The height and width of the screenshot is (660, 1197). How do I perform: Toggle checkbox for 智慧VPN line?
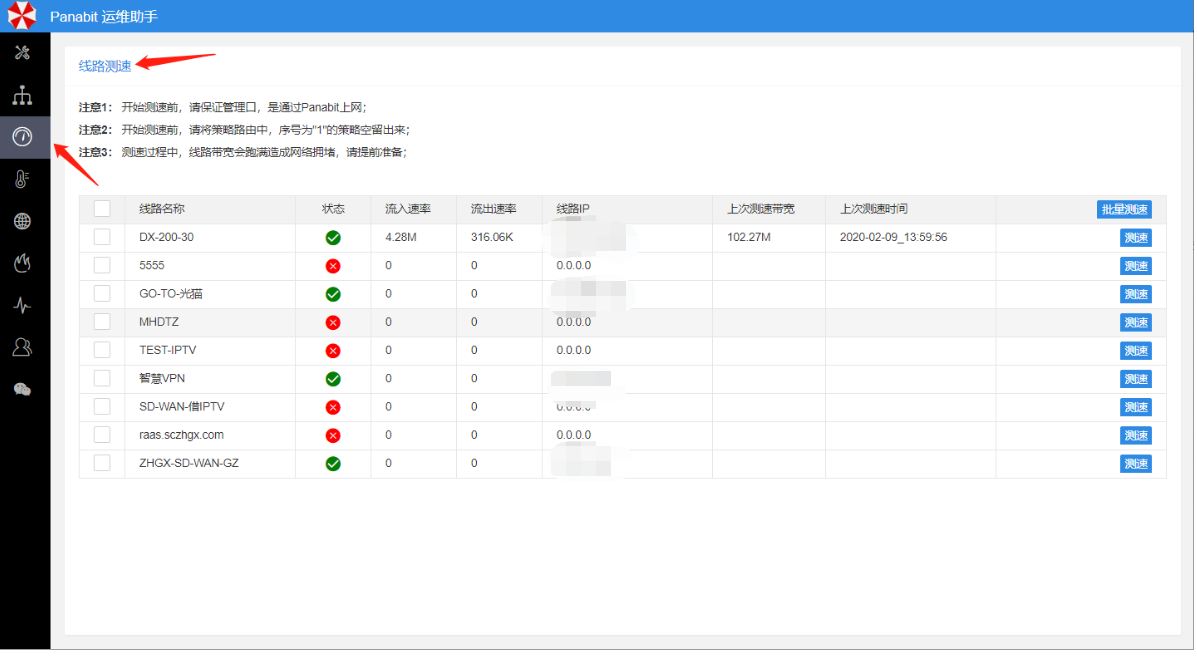click(x=102, y=378)
